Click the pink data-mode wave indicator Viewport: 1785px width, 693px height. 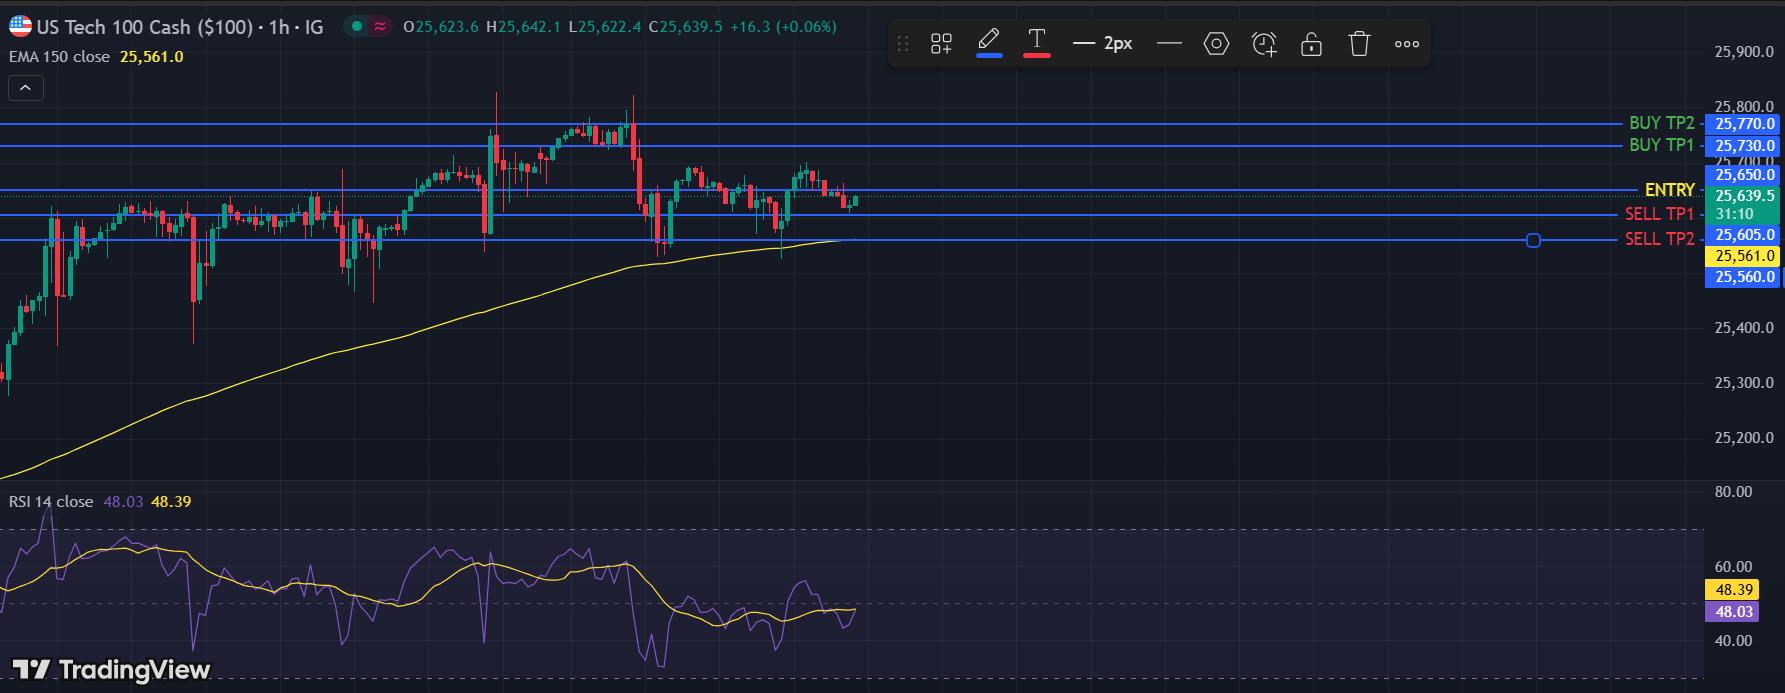(x=380, y=27)
